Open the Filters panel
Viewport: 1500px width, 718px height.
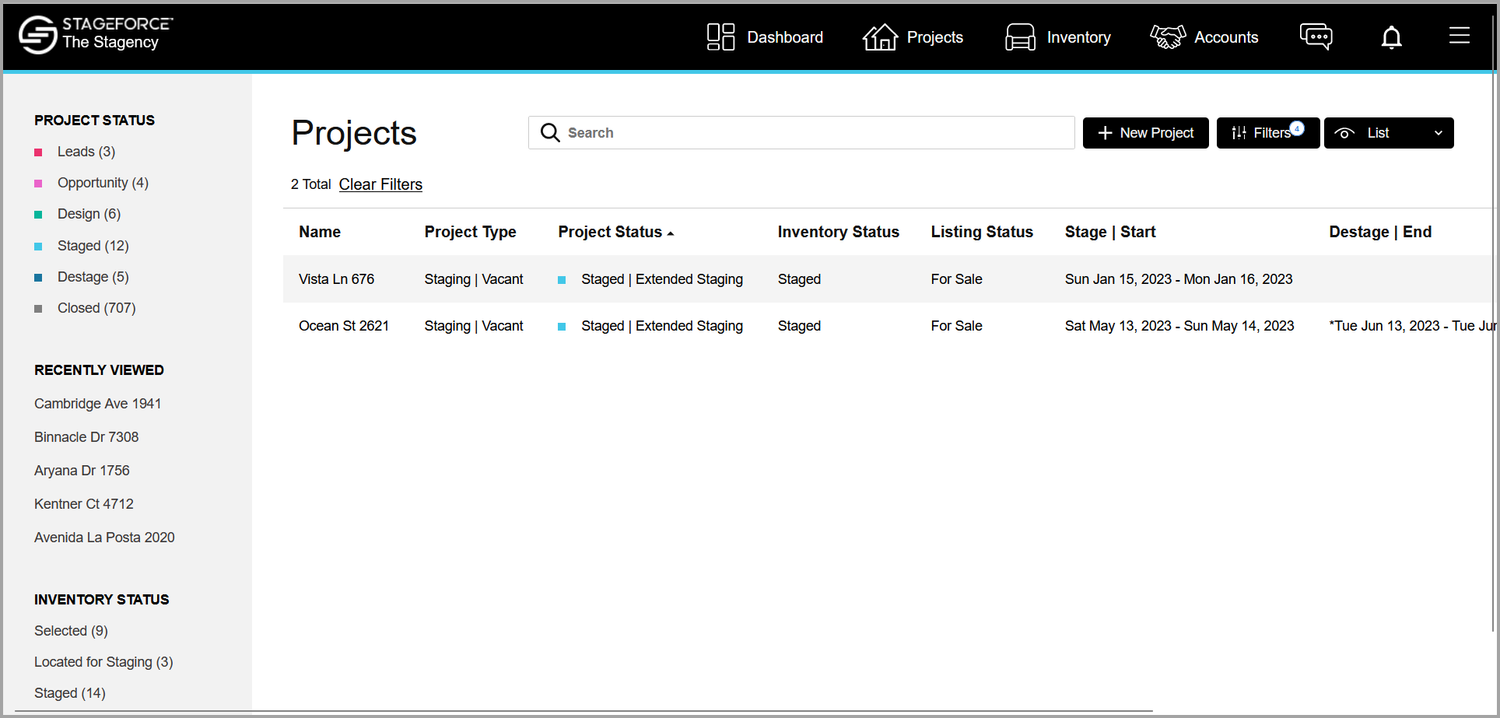pyautogui.click(x=1267, y=132)
